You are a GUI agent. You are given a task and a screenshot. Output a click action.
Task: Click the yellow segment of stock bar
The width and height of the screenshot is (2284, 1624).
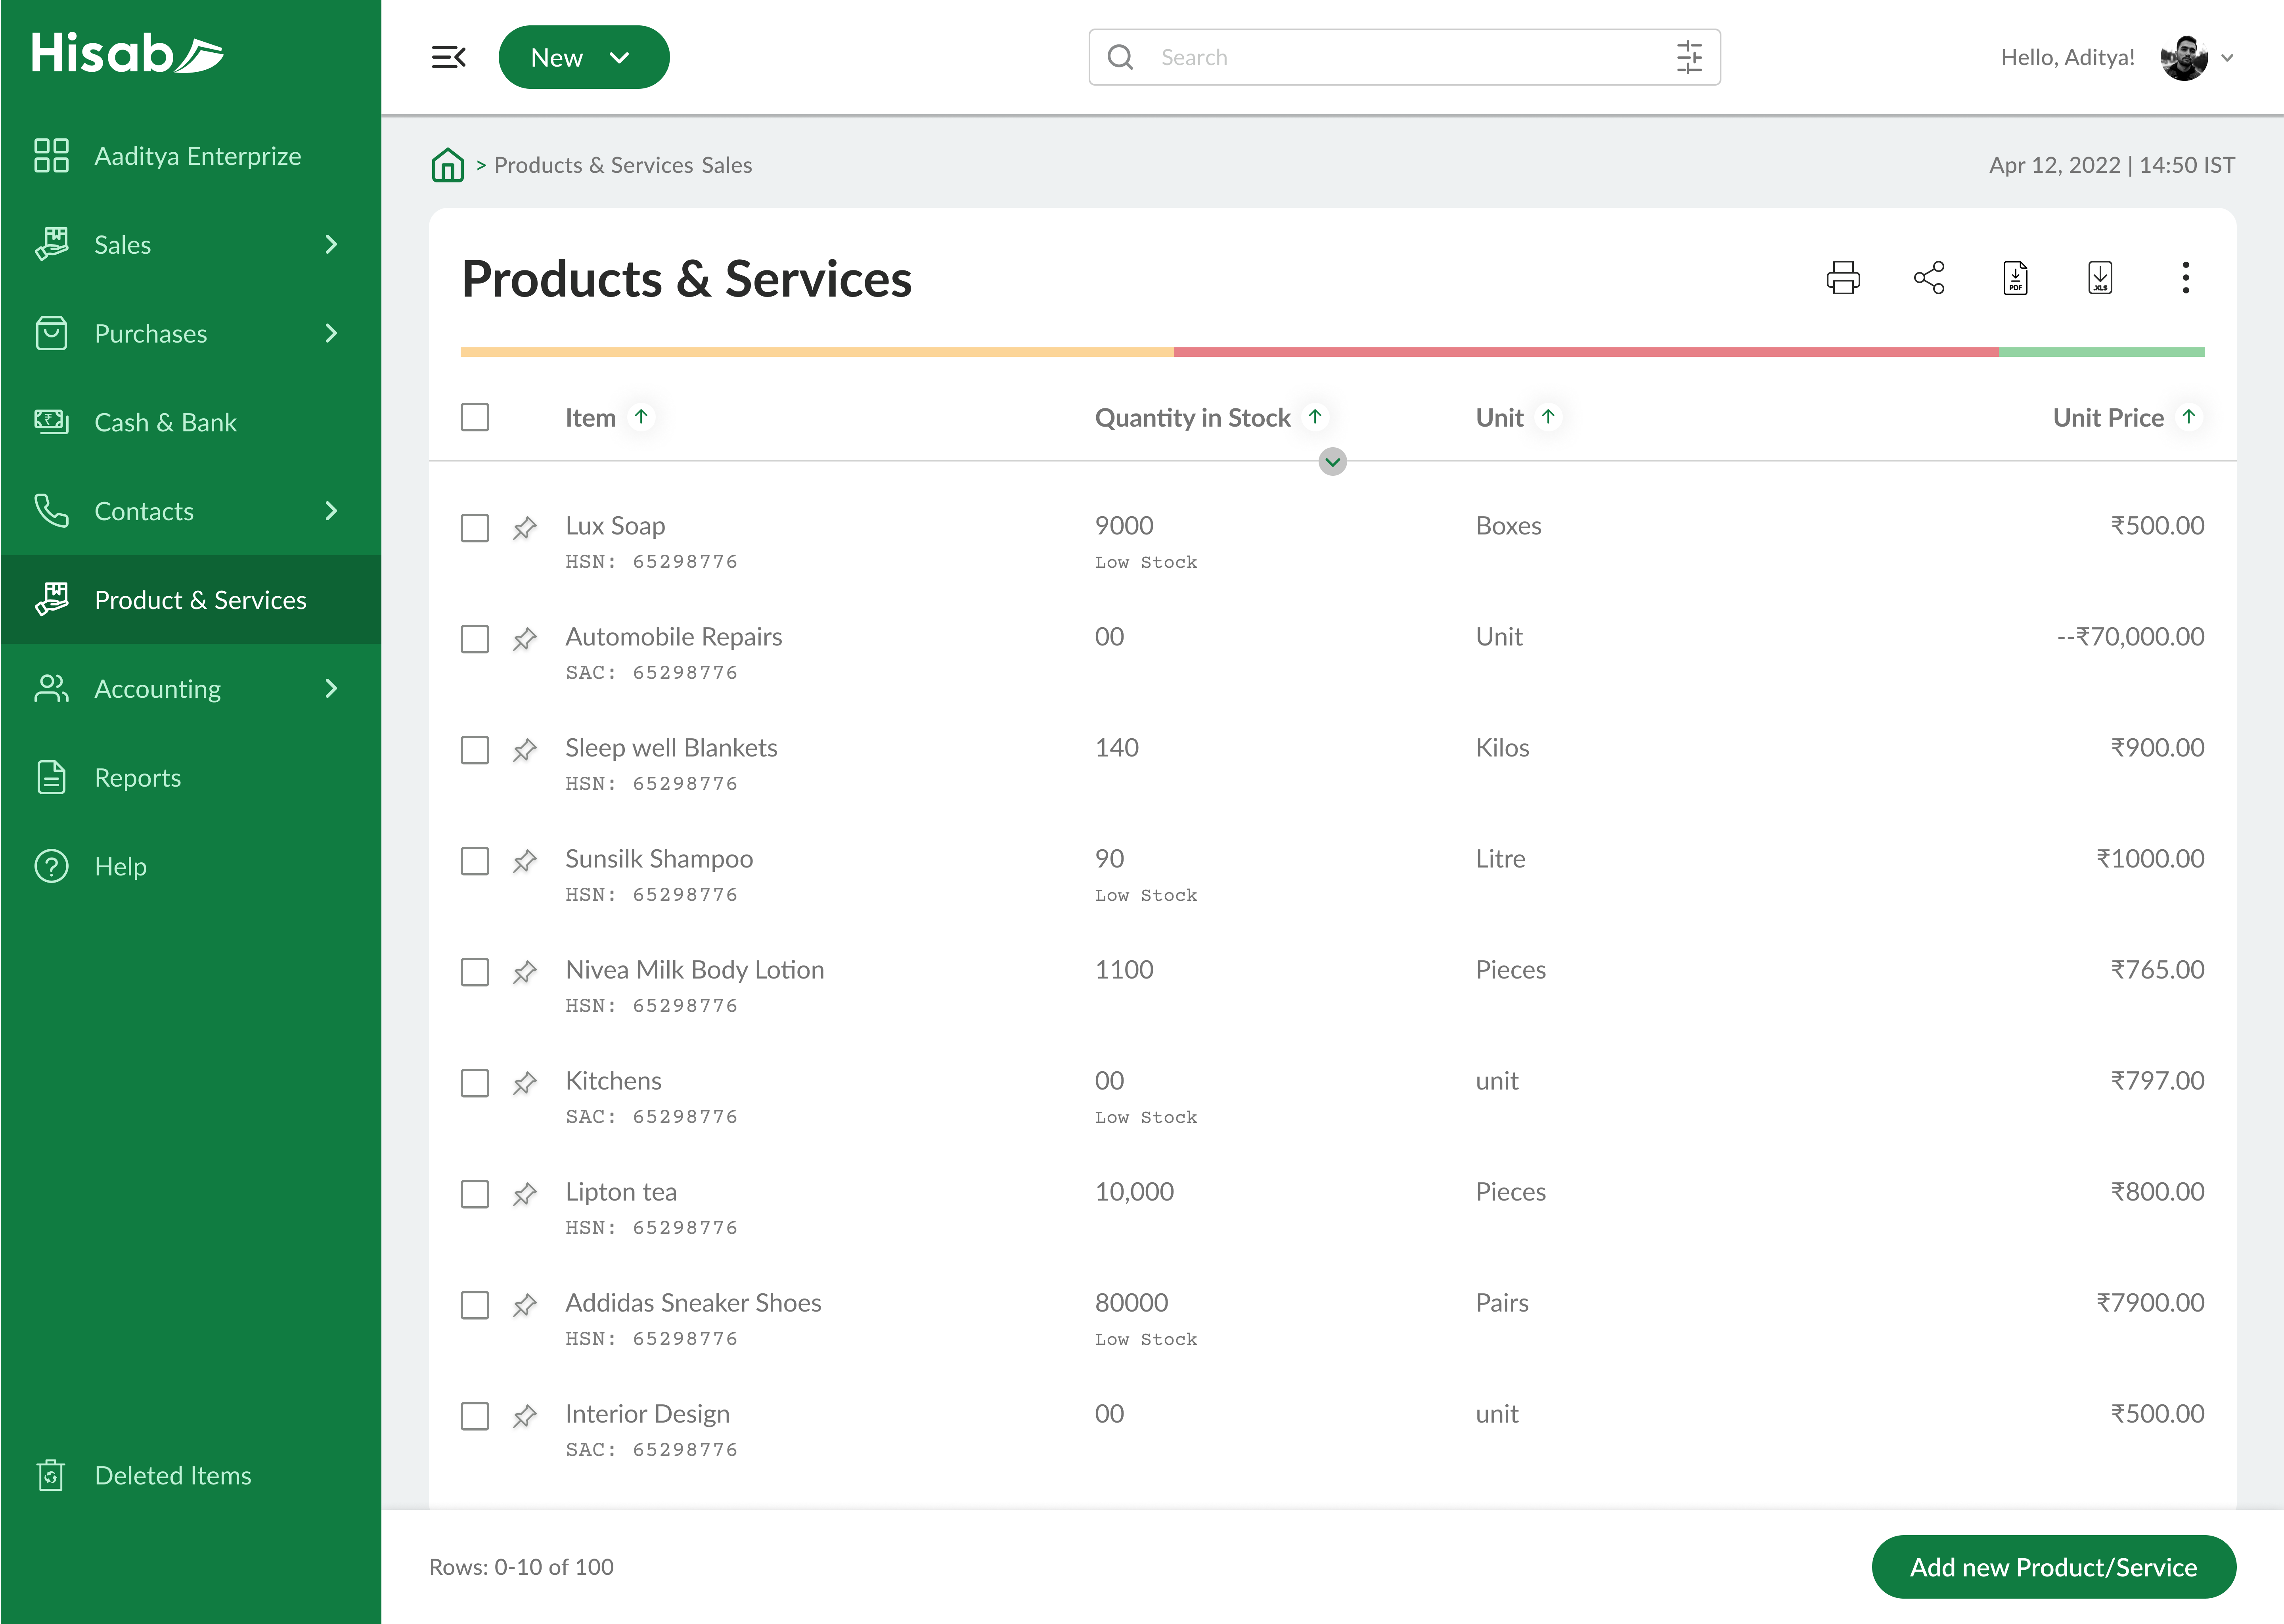click(x=817, y=352)
